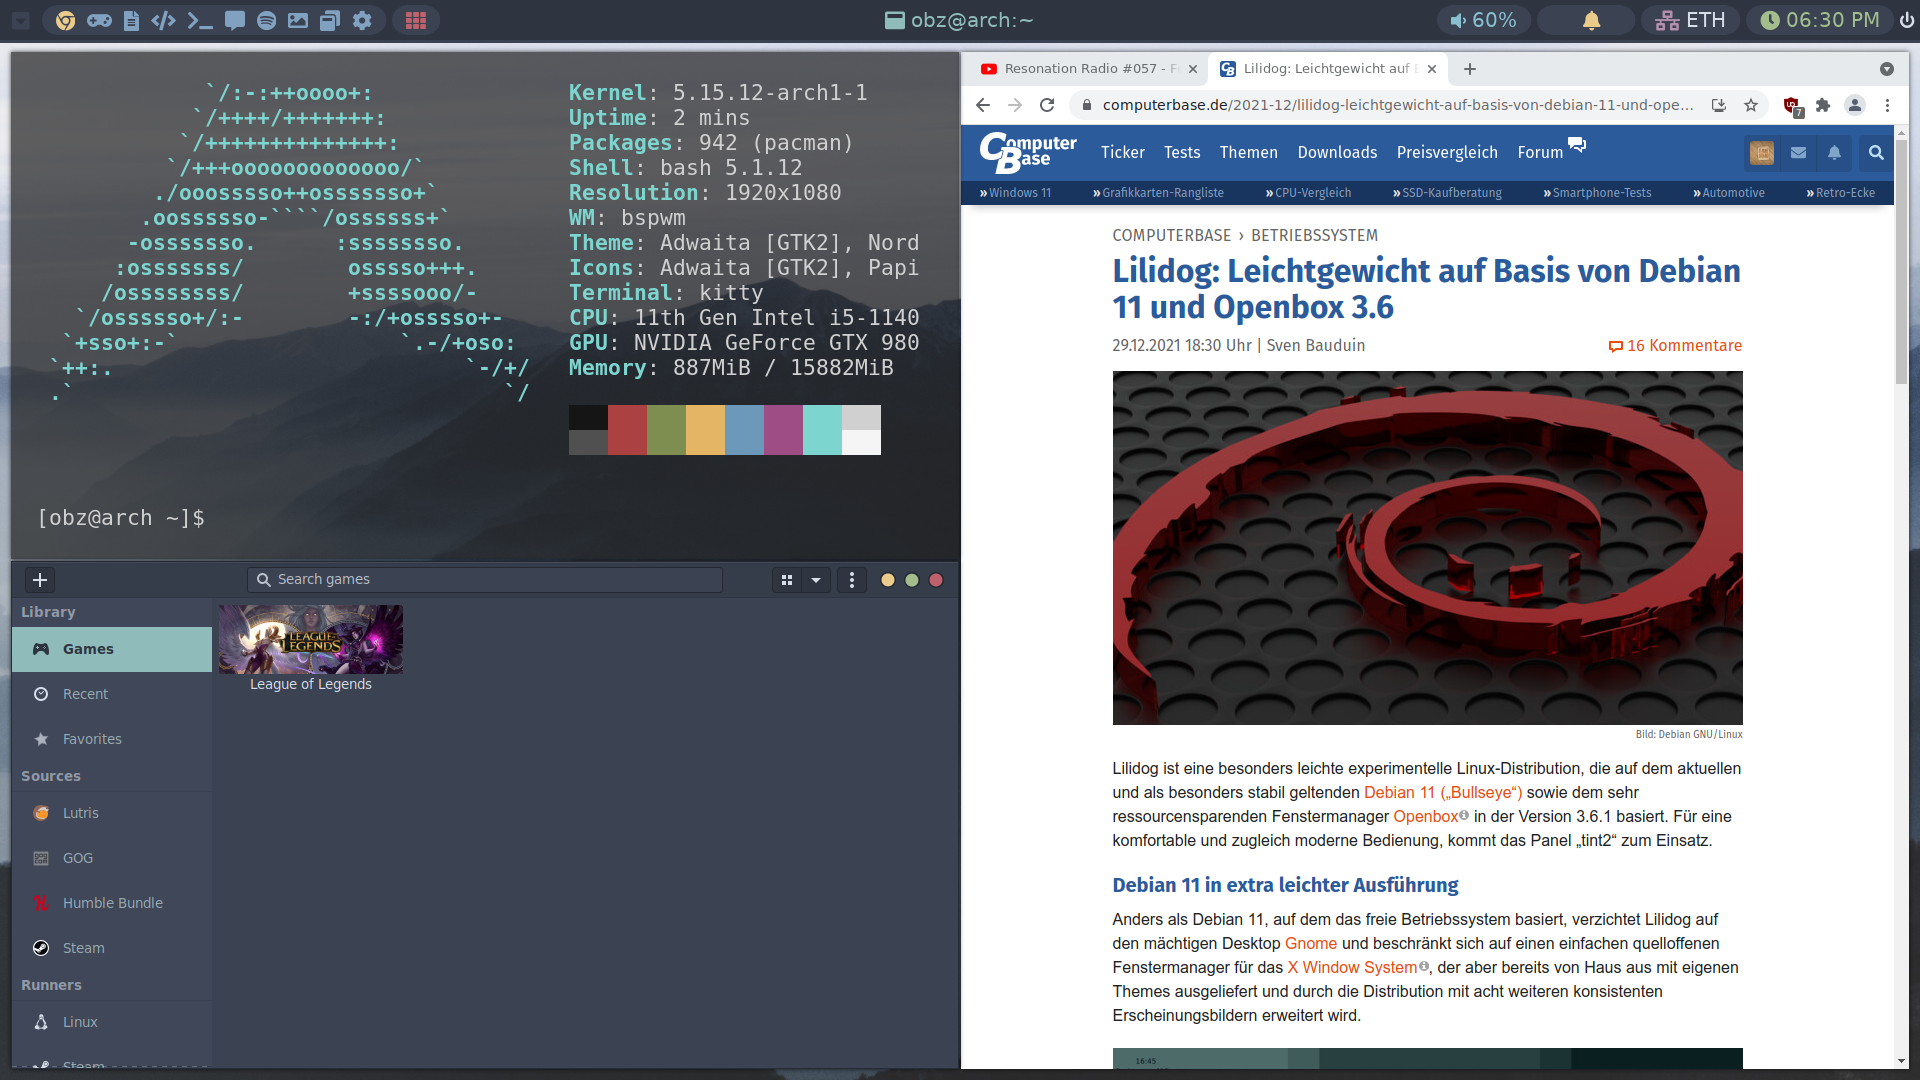Open the Downloads menu item
The image size is (1920, 1080).
click(1337, 152)
